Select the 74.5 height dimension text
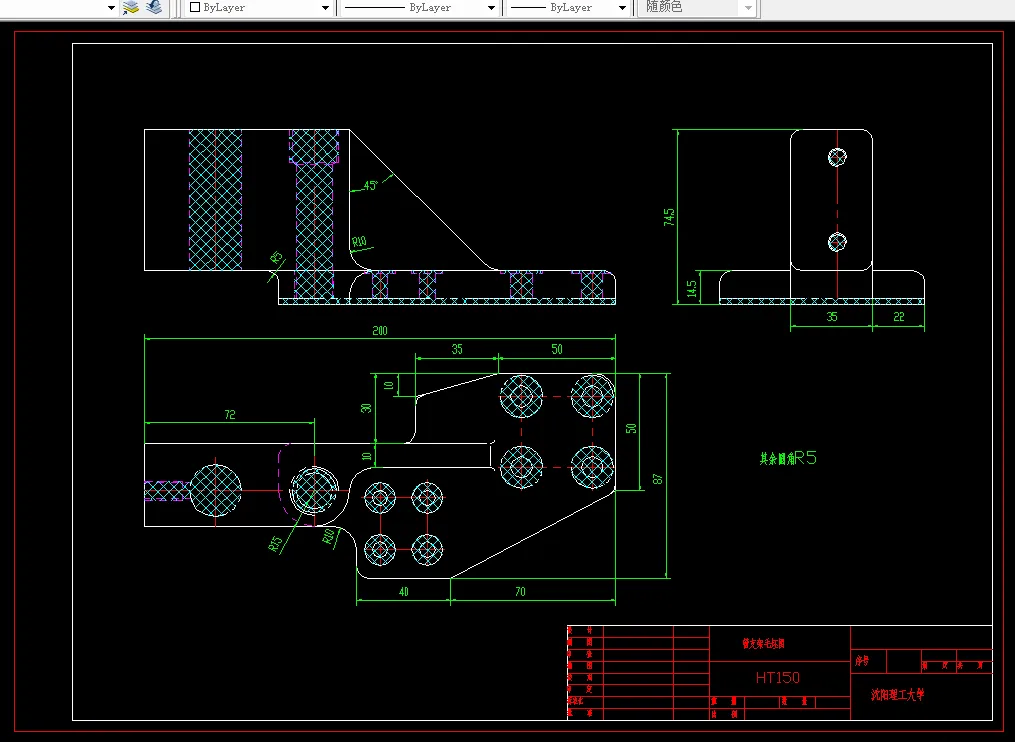This screenshot has width=1015, height=742. (669, 217)
